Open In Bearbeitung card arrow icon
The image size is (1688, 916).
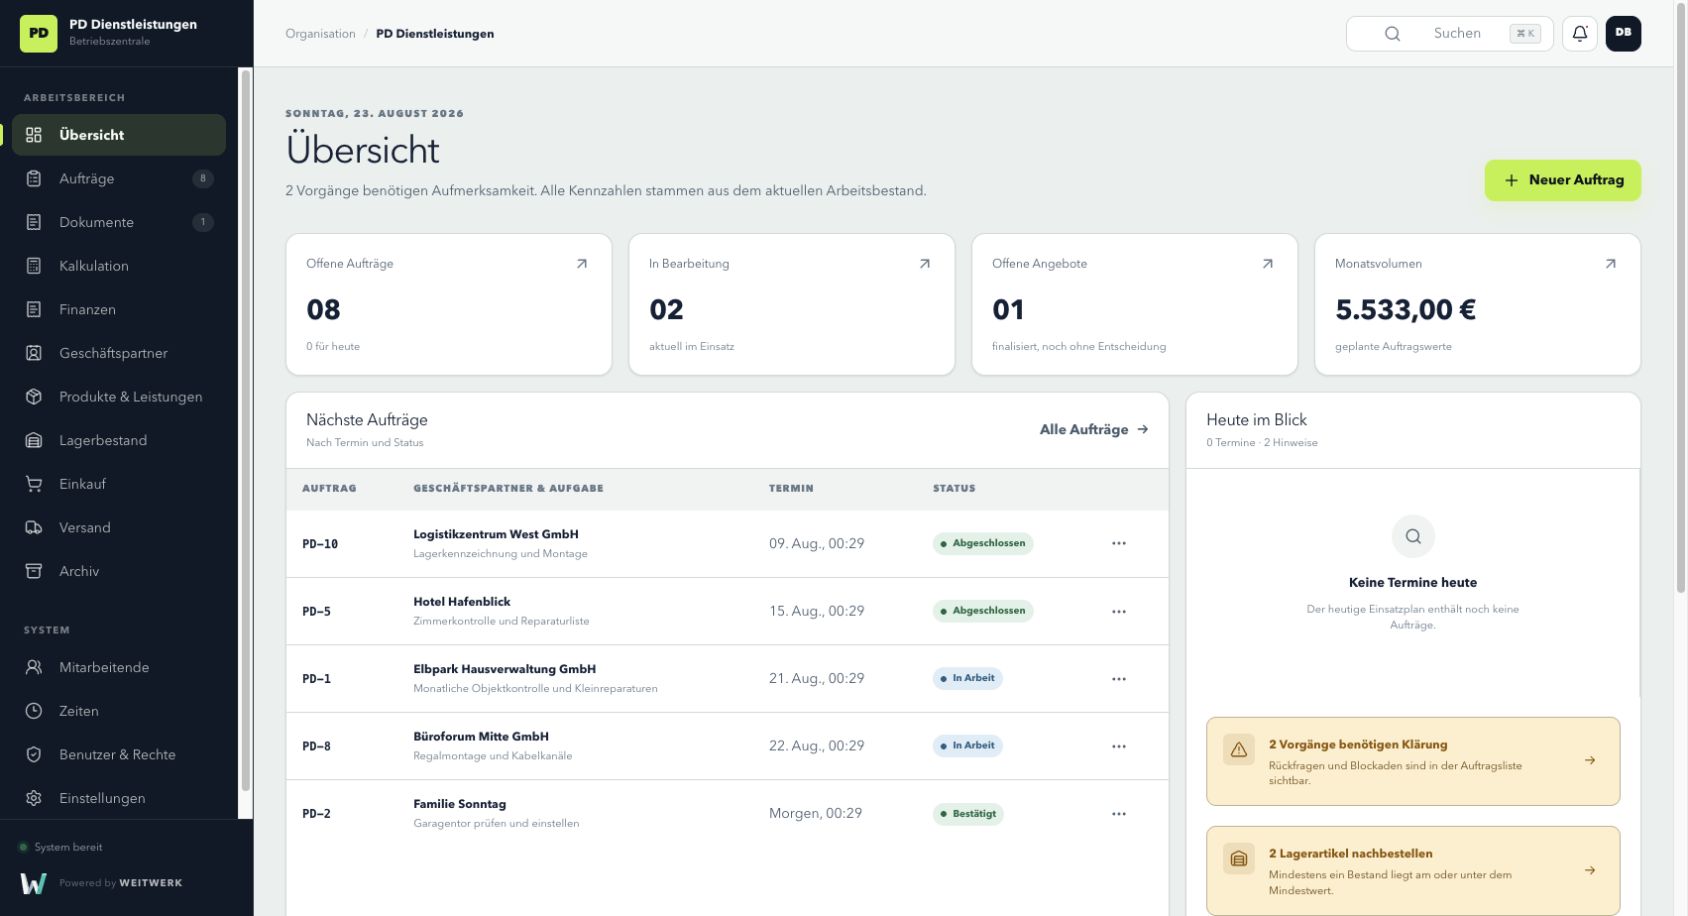(925, 264)
